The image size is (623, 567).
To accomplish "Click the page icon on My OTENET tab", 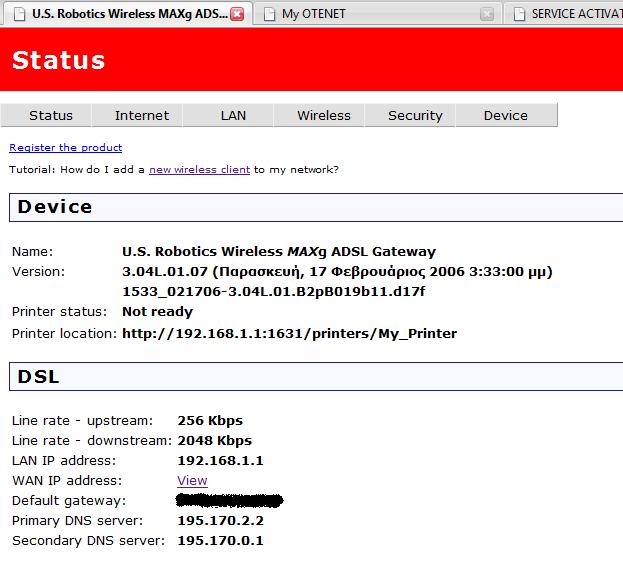I will [269, 14].
